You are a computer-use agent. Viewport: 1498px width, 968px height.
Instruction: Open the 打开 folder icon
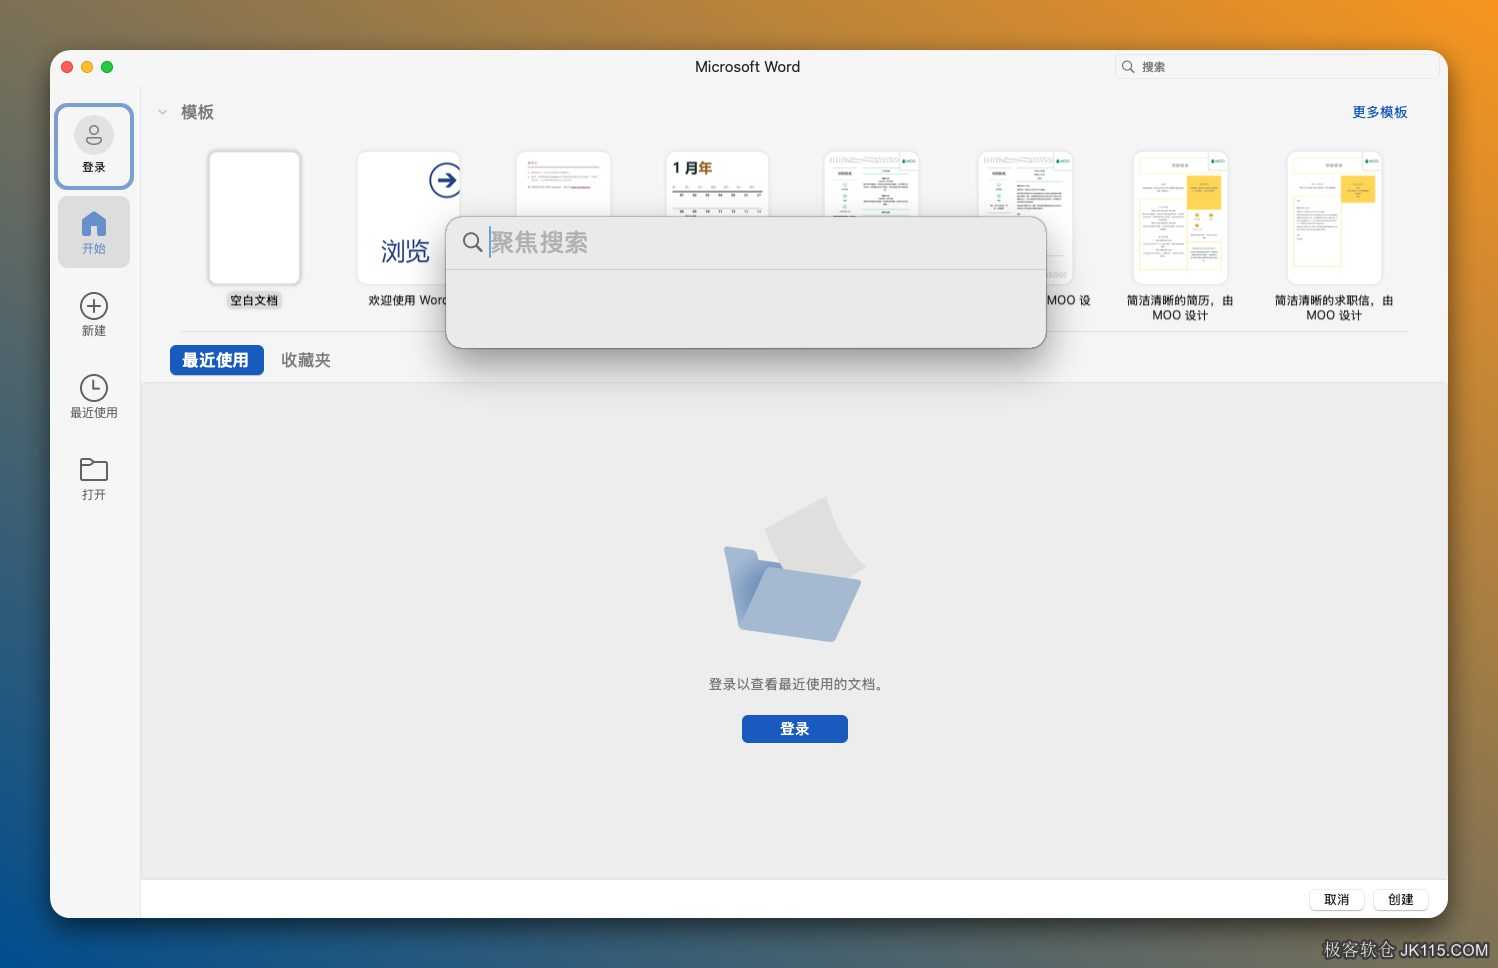(94, 469)
